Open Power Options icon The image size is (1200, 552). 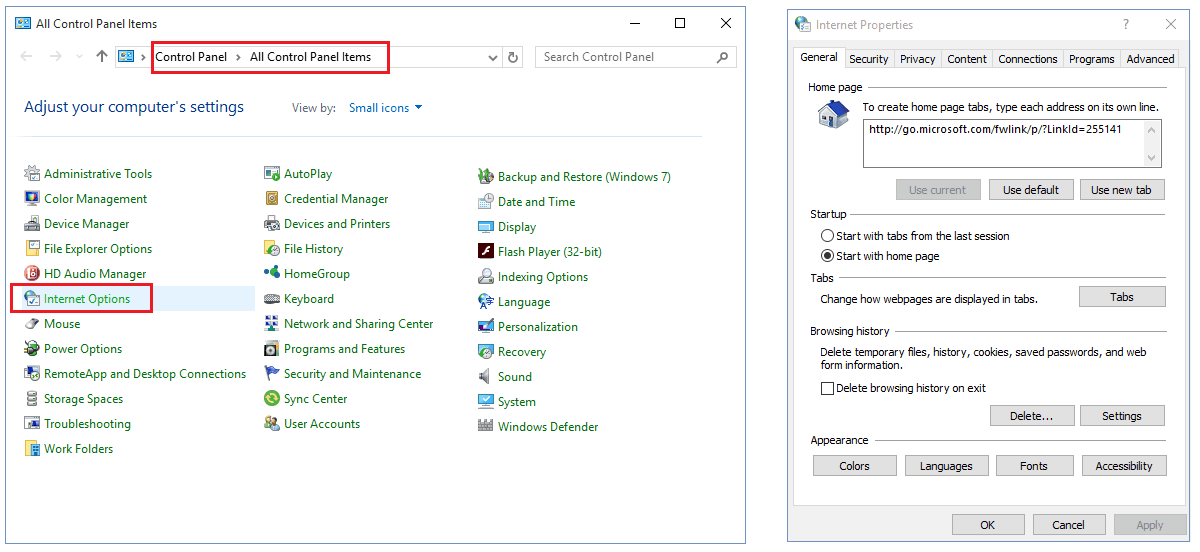(32, 349)
